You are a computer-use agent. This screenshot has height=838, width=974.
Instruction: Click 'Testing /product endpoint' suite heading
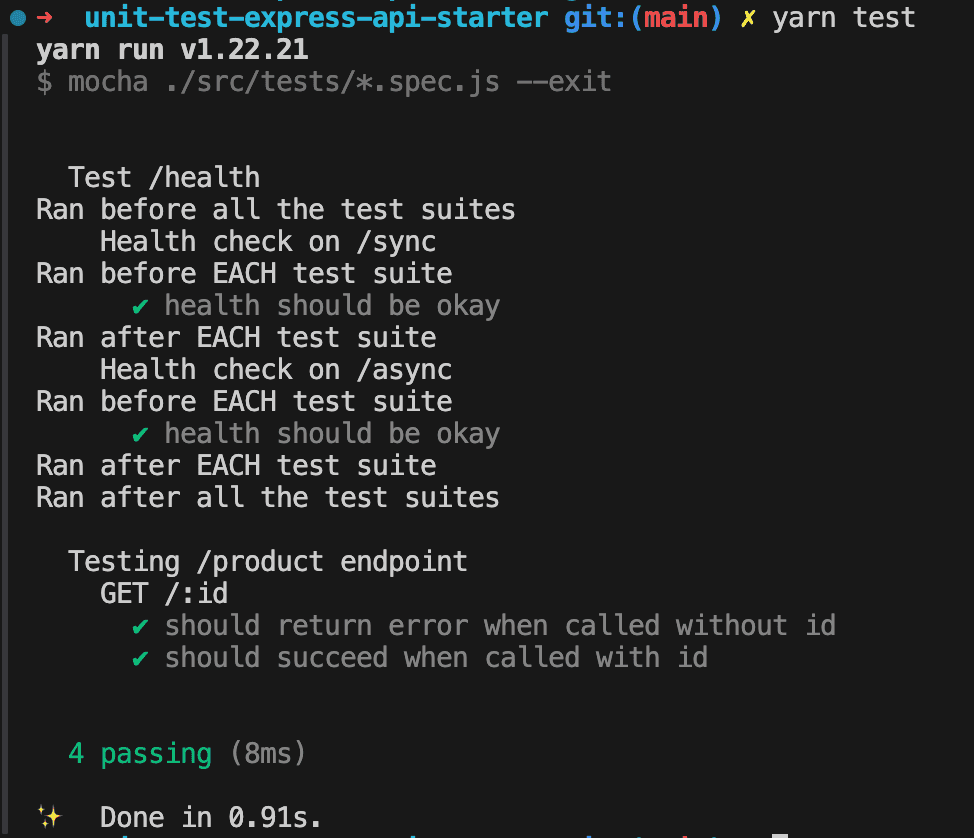coord(268,562)
